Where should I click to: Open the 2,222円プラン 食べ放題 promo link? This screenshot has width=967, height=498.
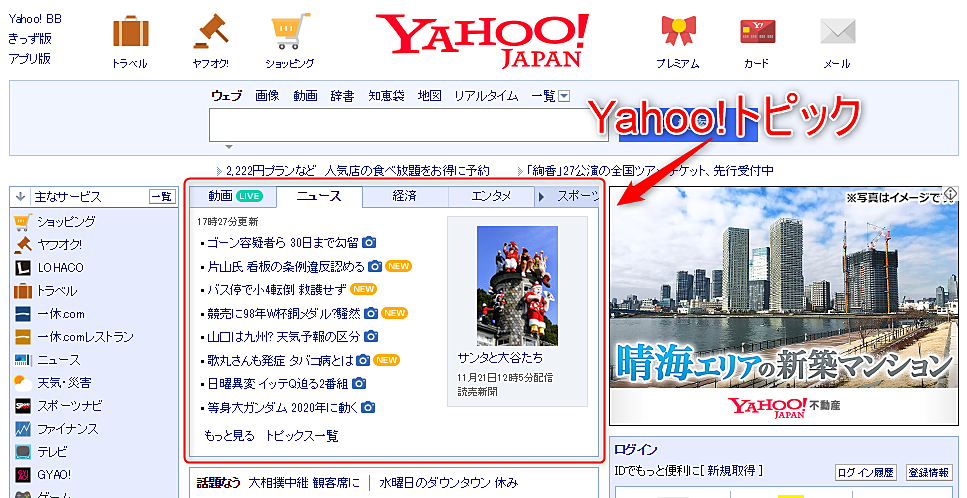coord(358,171)
